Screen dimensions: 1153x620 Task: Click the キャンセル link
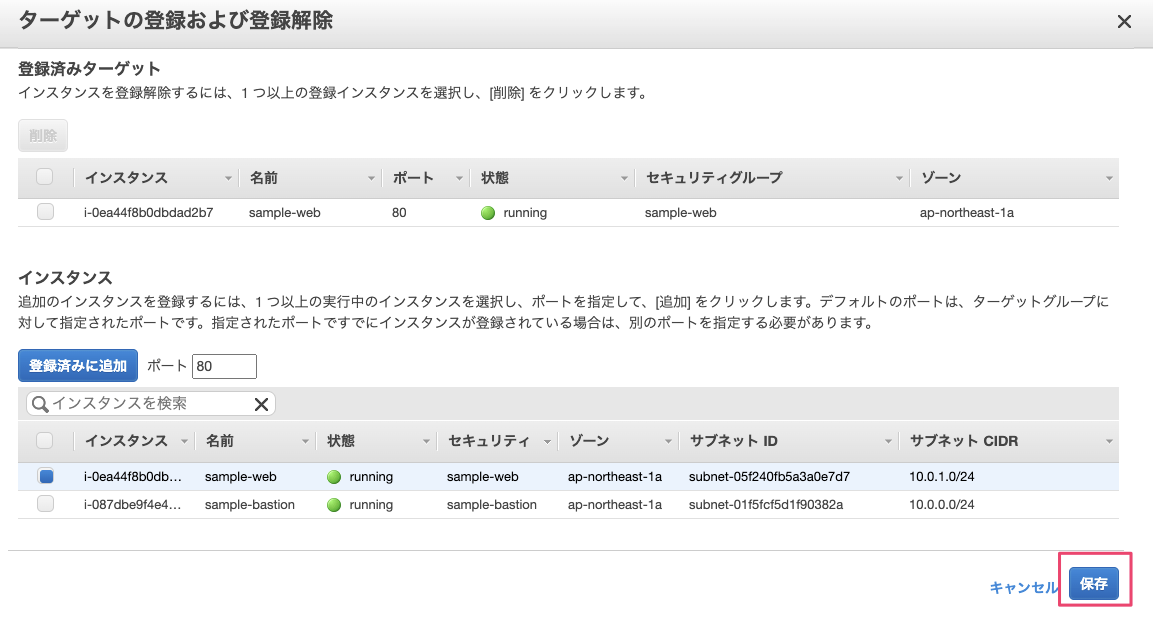[1023, 587]
